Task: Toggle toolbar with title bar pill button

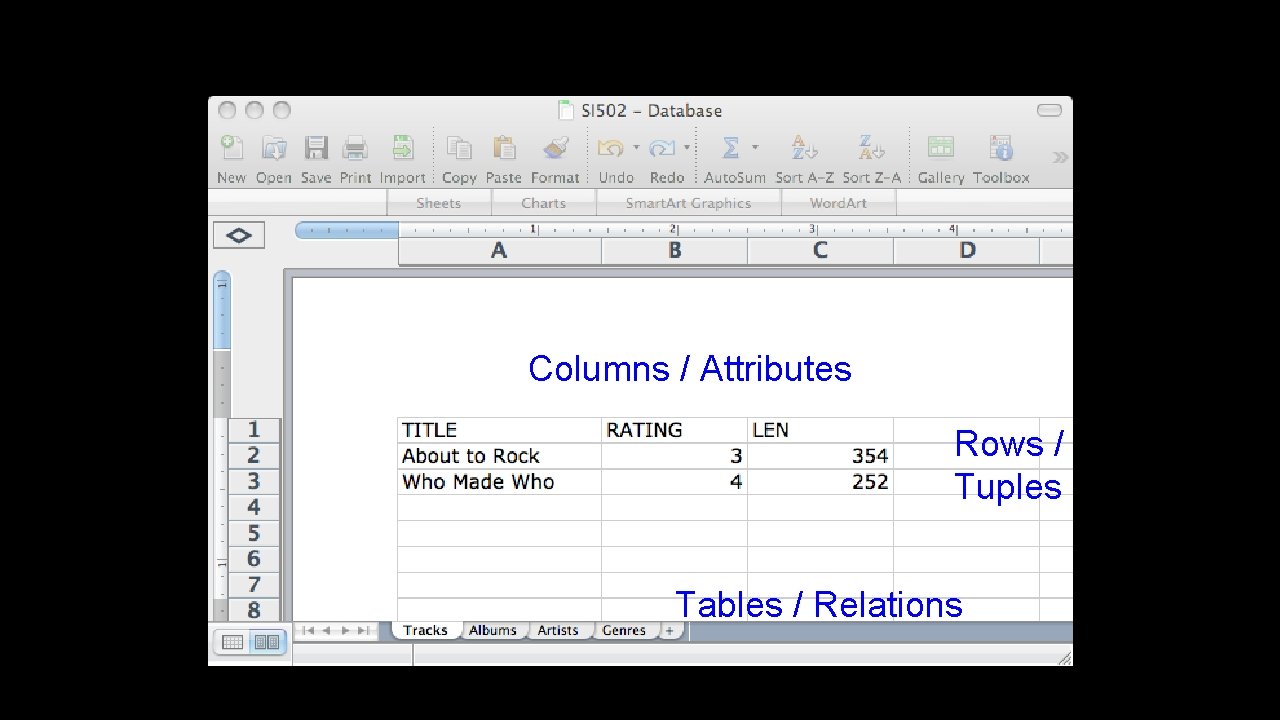Action: tap(1049, 110)
